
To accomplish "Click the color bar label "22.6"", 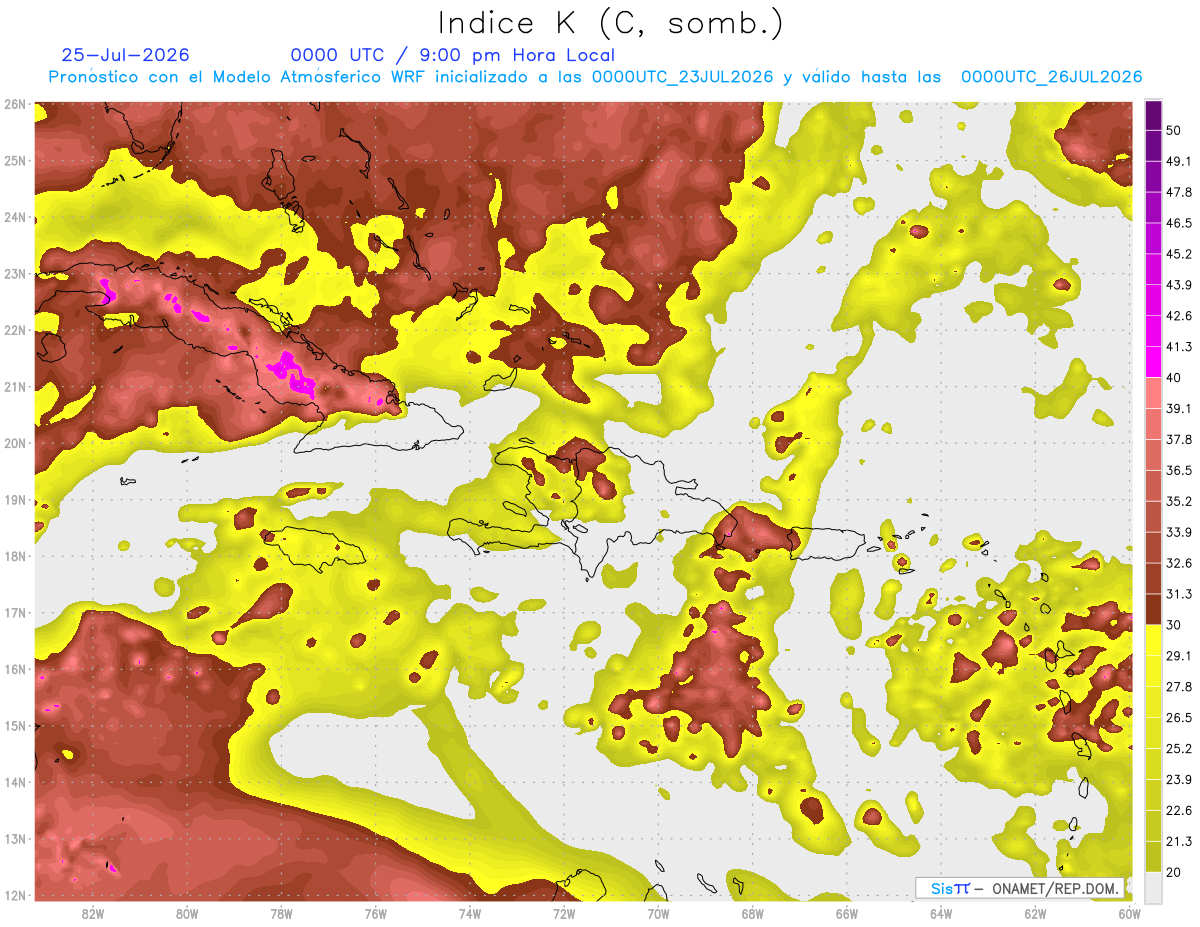I will point(1179,810).
